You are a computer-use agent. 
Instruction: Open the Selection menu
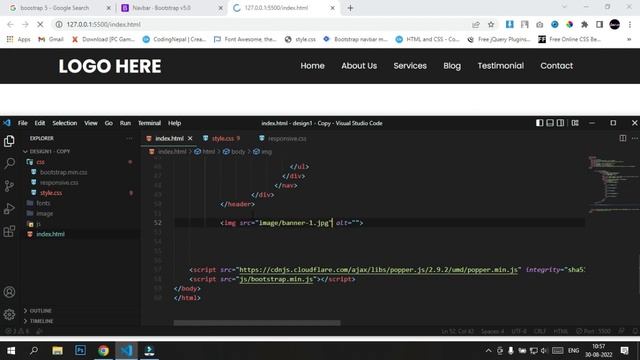(x=64, y=123)
